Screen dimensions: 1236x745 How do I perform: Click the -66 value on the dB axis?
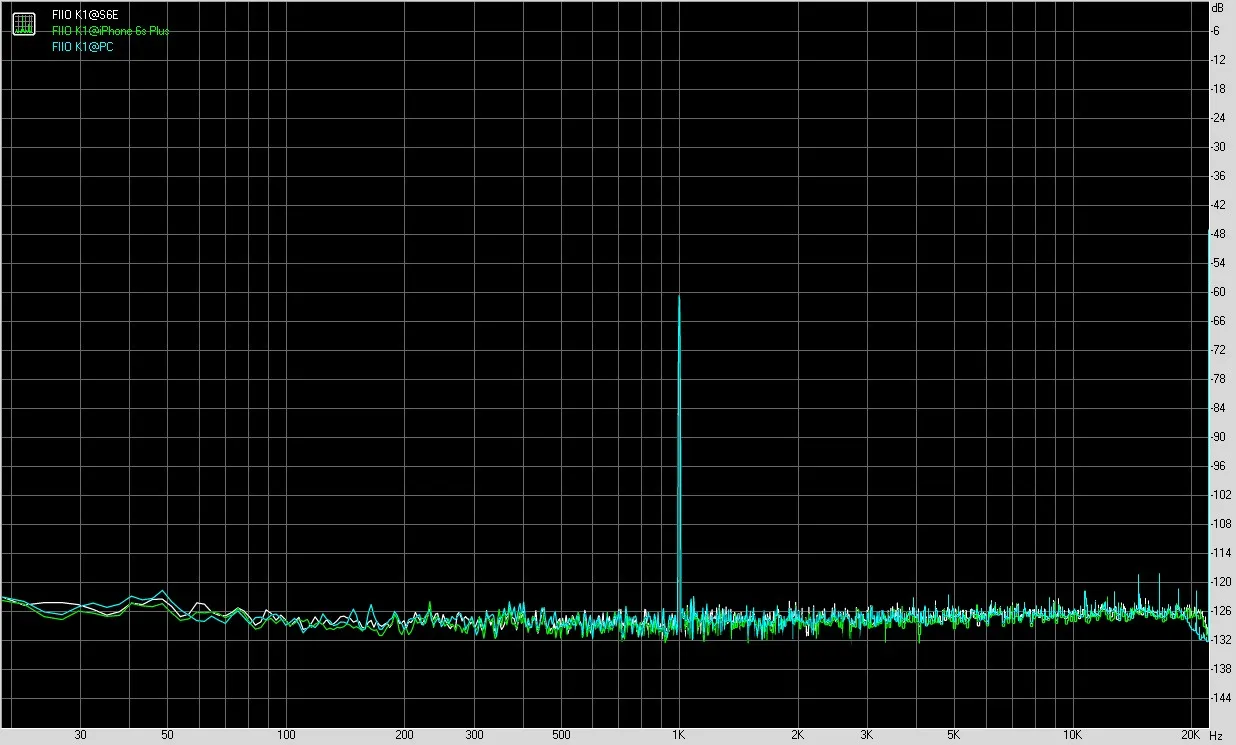[1218, 321]
